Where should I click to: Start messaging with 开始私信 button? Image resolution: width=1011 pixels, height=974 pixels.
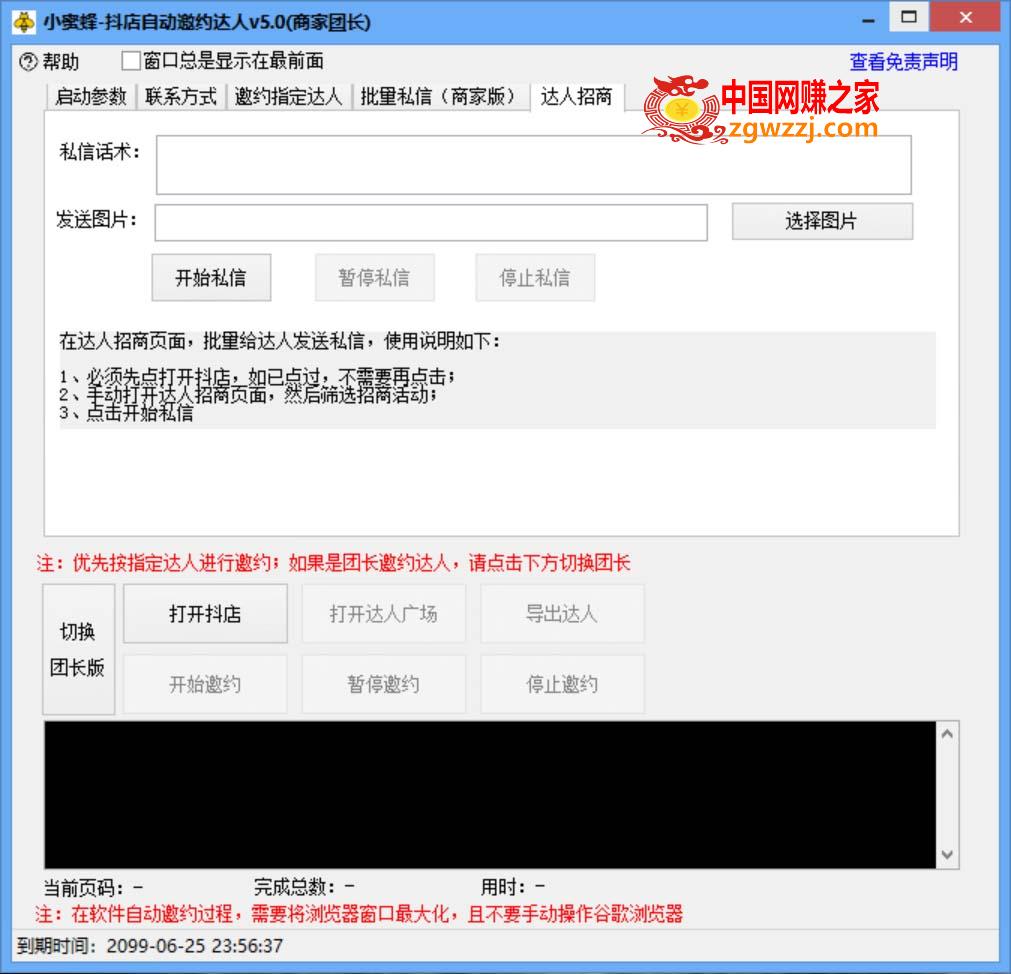211,277
